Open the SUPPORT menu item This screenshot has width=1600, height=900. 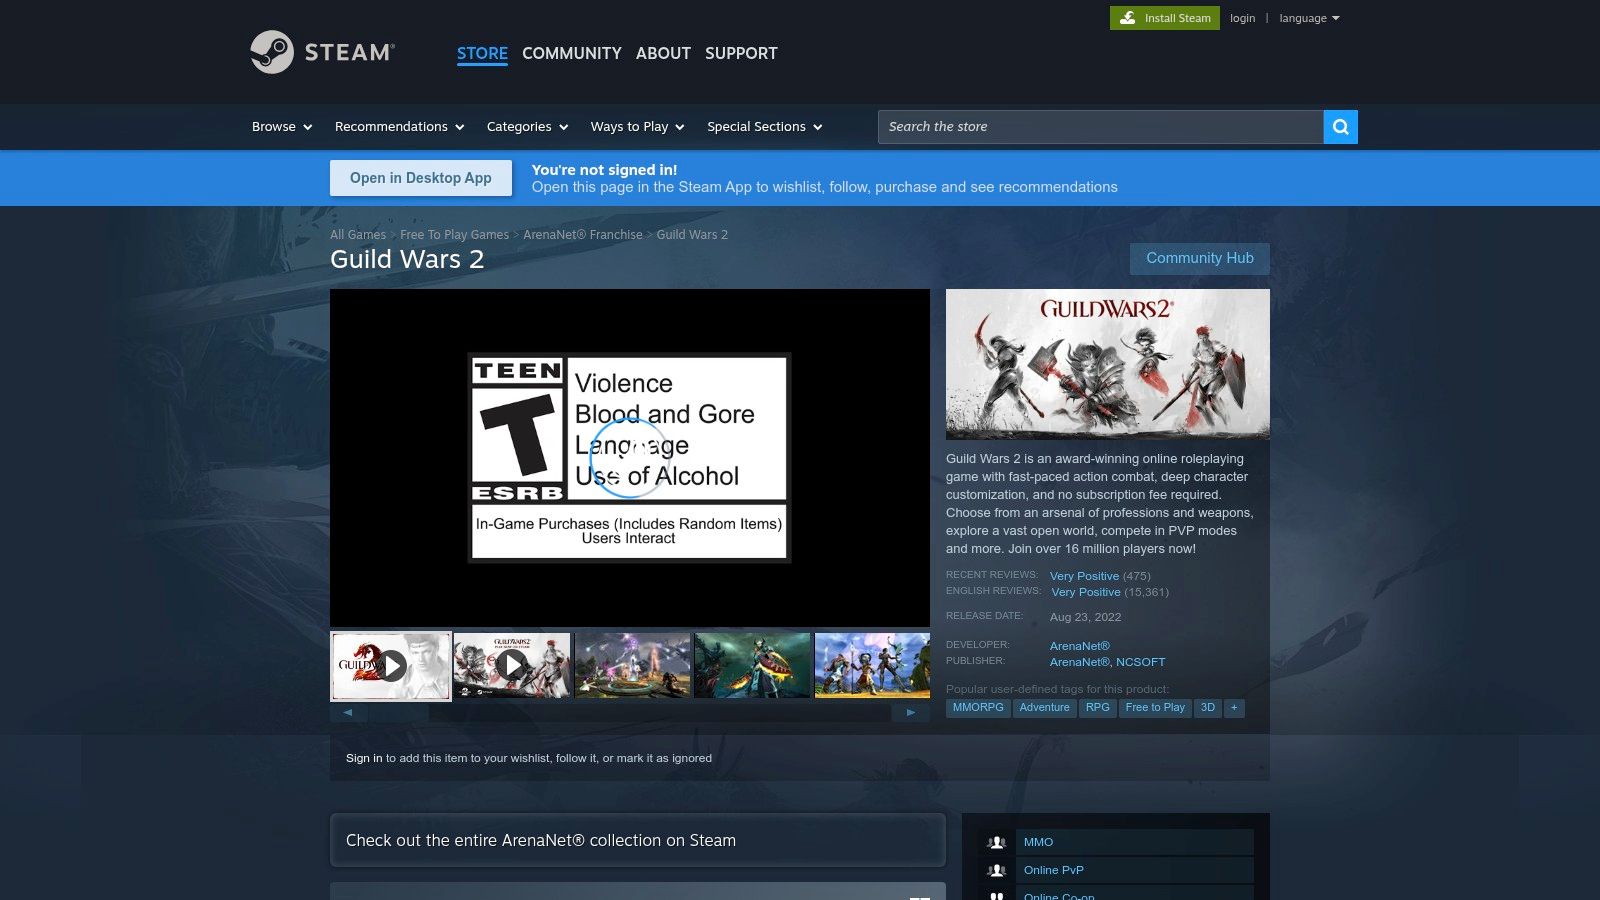741,53
